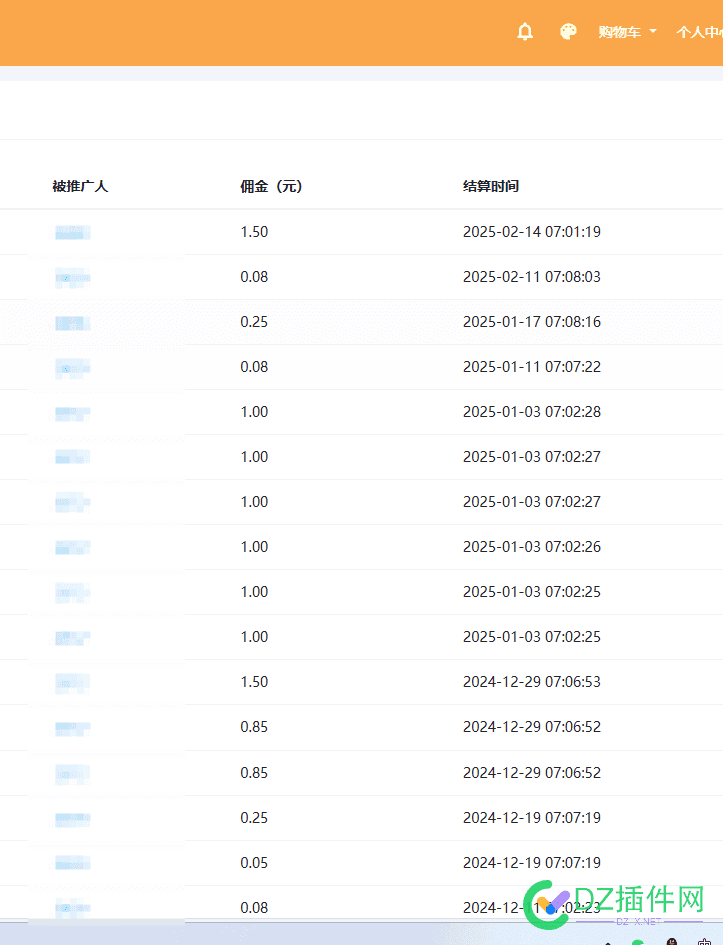Click 1.00 commission in 07:02:26 row
This screenshot has width=723, height=945.
pyautogui.click(x=254, y=547)
